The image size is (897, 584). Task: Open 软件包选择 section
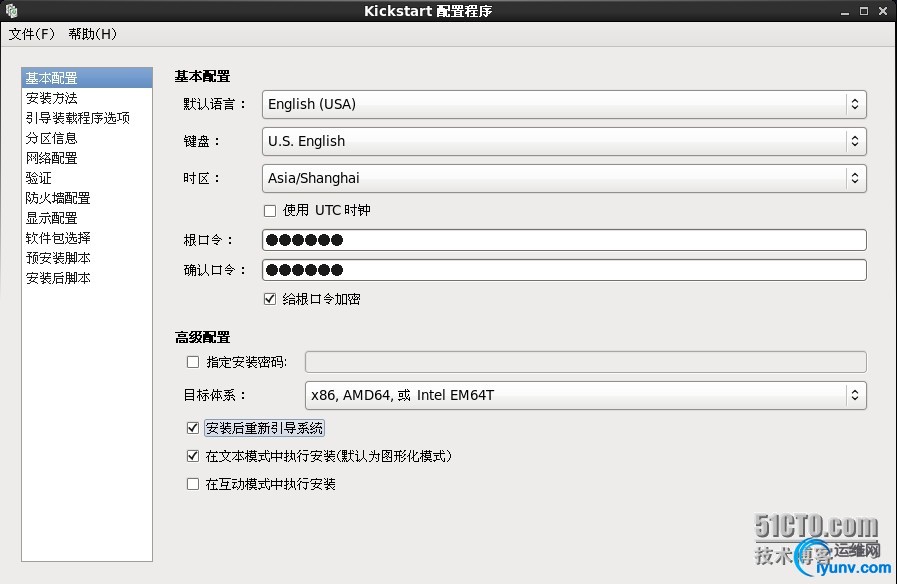pyautogui.click(x=87, y=238)
